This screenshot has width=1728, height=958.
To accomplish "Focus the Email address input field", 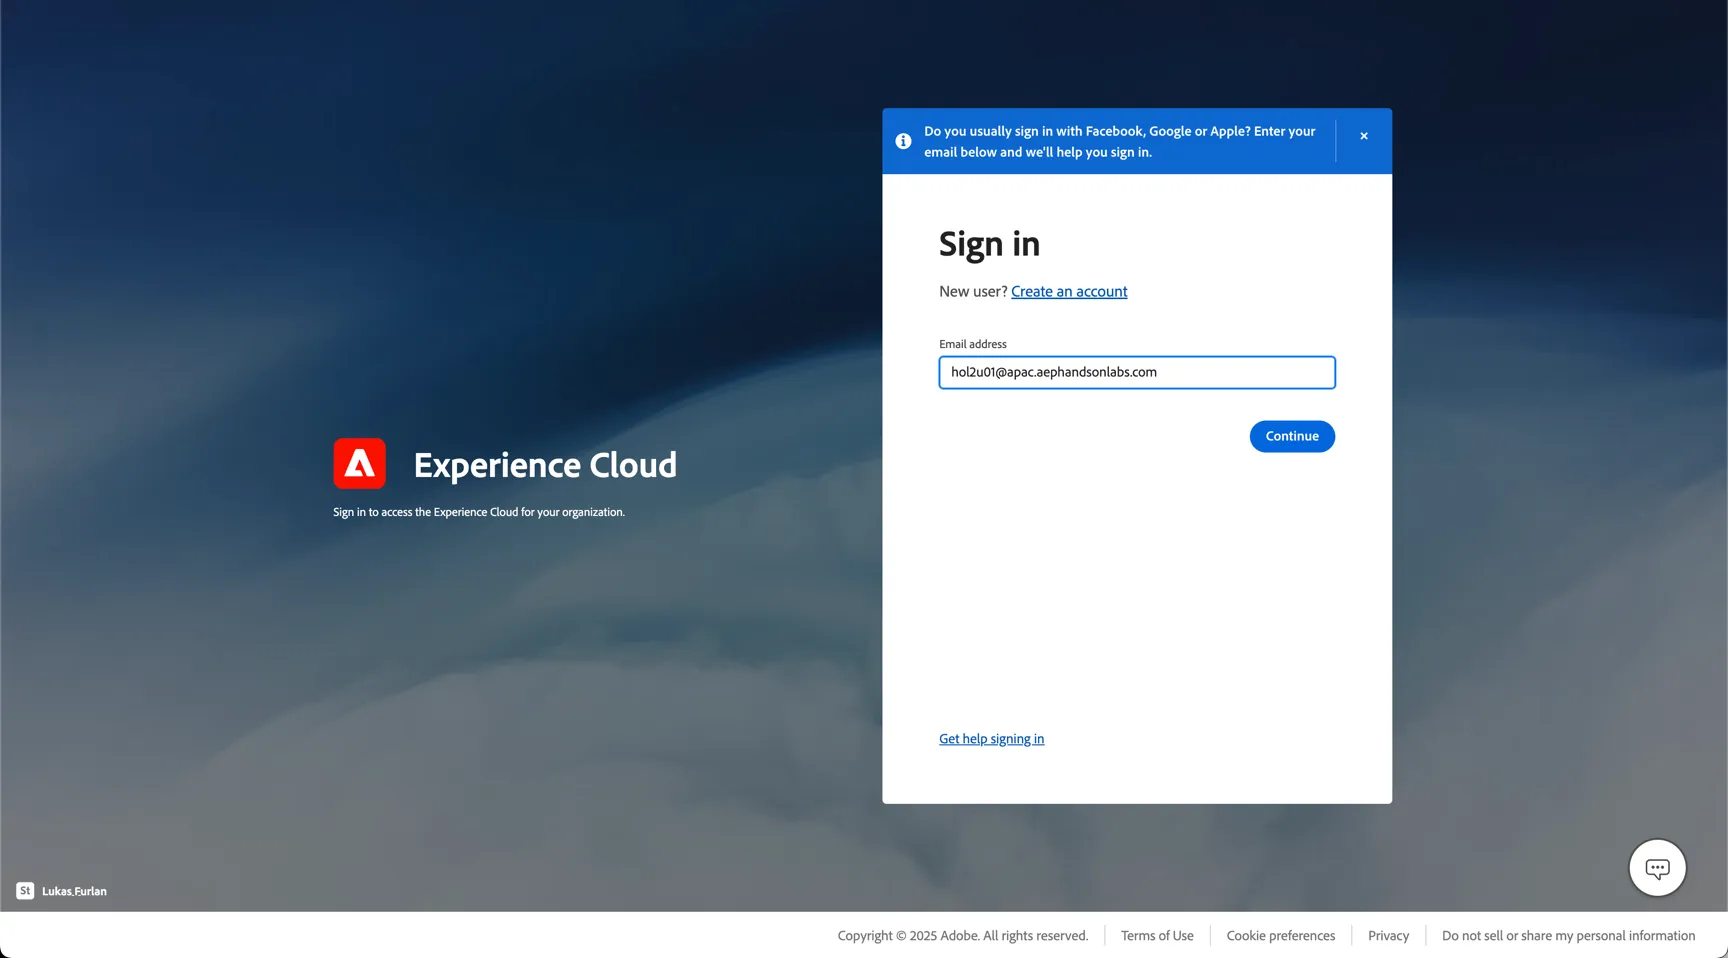I will click(1137, 372).
